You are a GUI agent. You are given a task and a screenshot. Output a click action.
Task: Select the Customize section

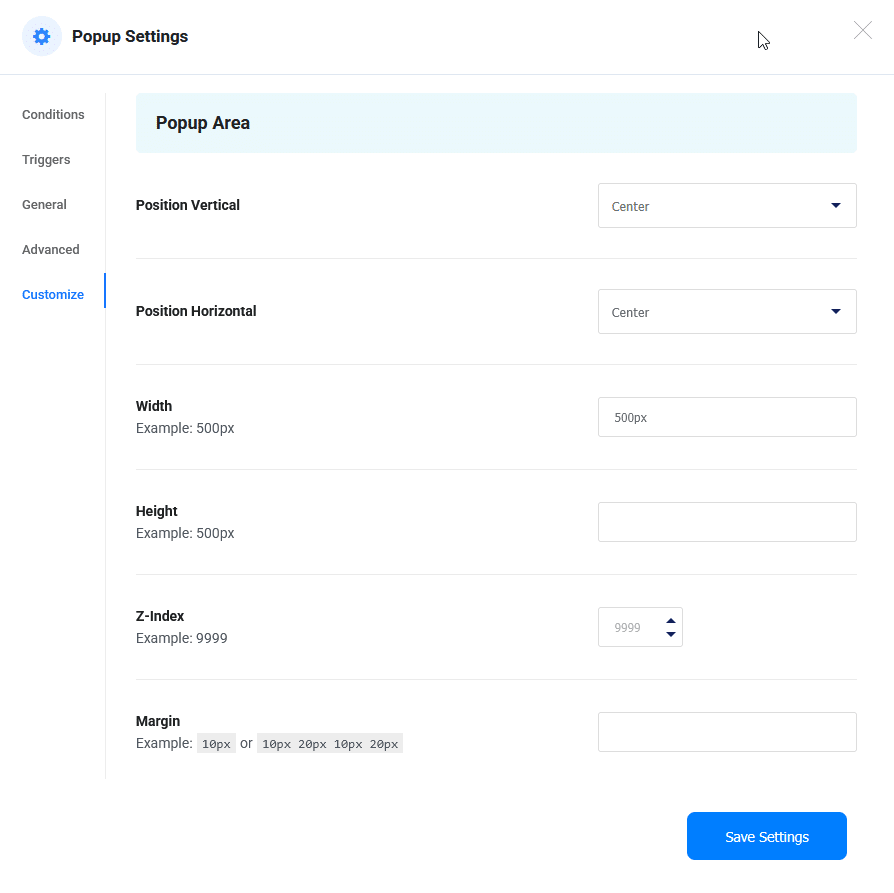point(52,294)
